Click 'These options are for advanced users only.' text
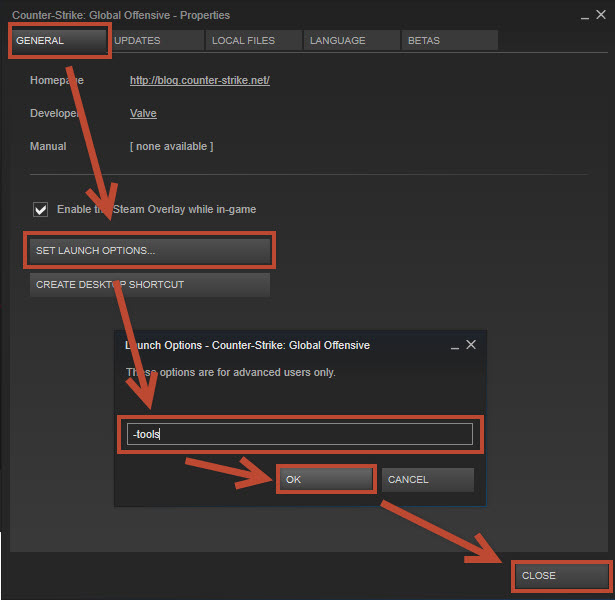Viewport: 615px width, 601px height. [231, 372]
